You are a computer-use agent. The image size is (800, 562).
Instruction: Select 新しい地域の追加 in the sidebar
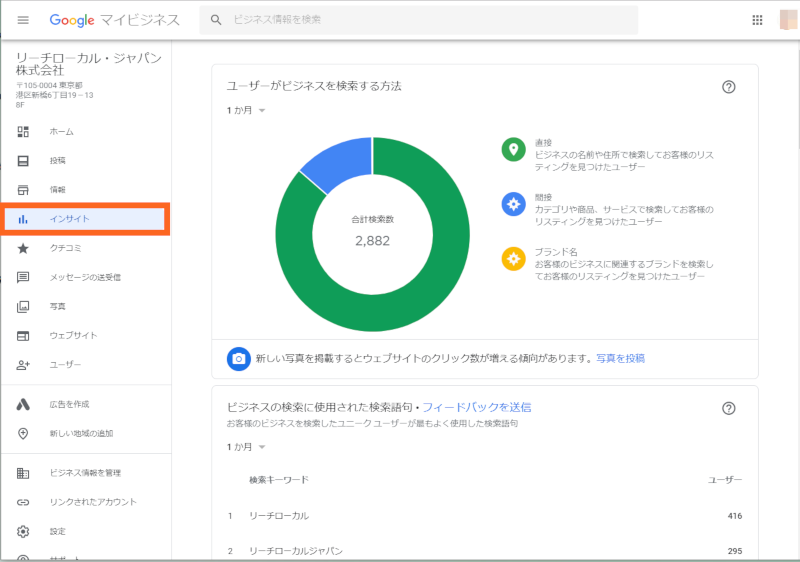[86, 433]
